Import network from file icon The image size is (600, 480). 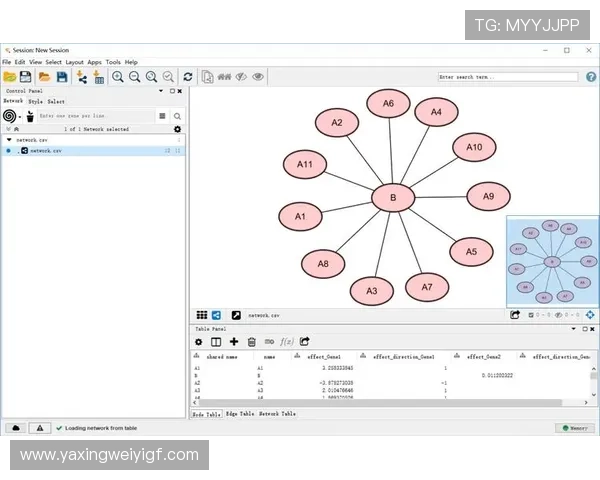tap(82, 77)
